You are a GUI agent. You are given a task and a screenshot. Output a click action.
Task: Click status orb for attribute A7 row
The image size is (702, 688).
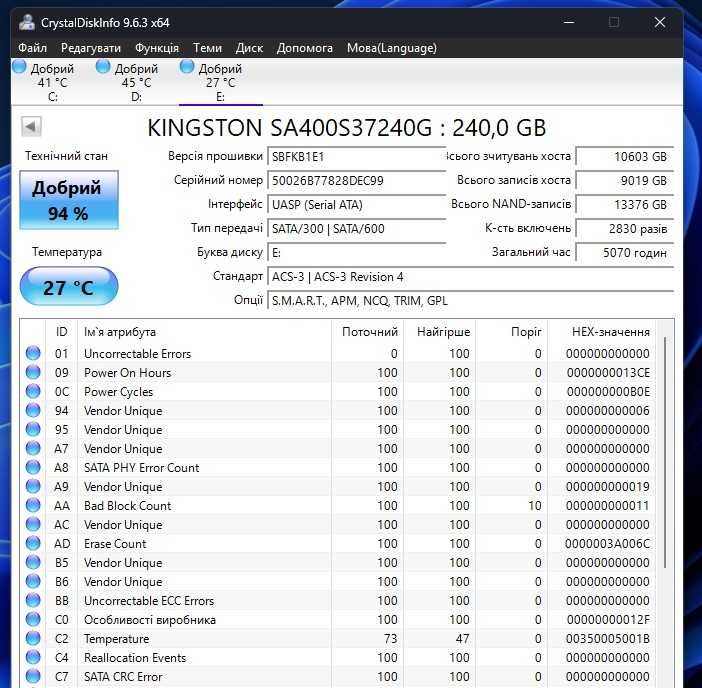[33, 449]
